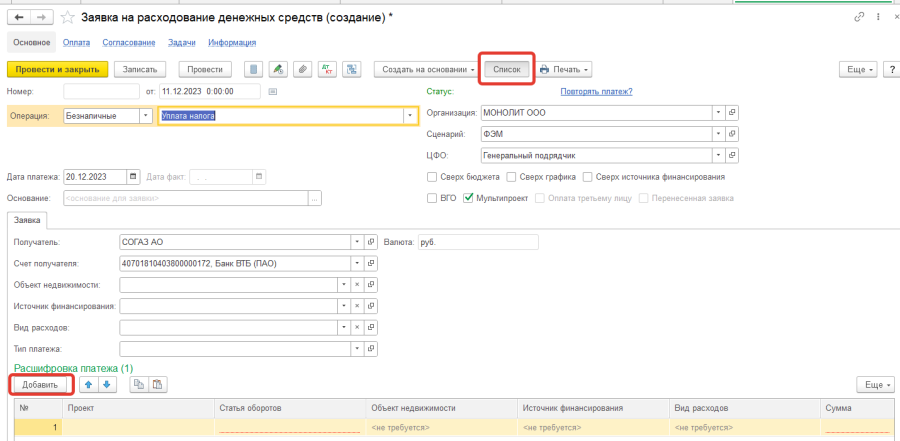Viewport: 900px width, 441px height.
Task: Move payment row down with arrow
Action: point(107,384)
